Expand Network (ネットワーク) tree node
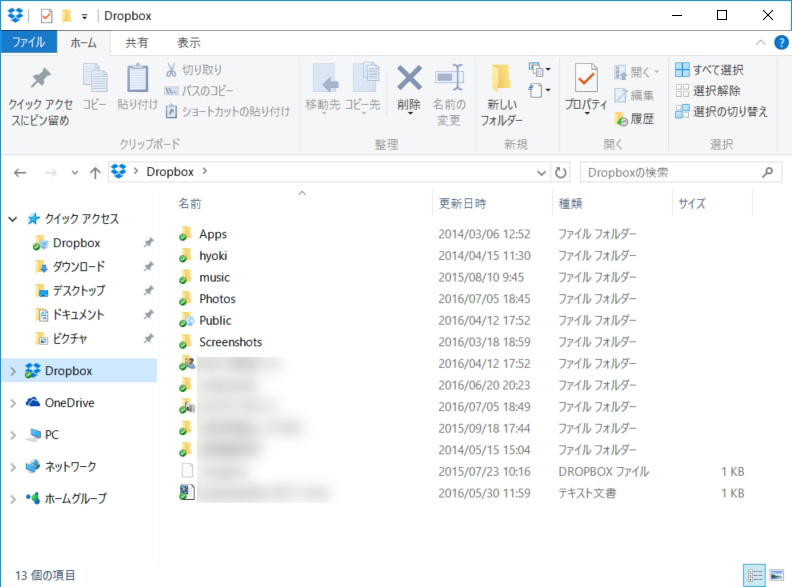792x587 pixels. pyautogui.click(x=13, y=467)
